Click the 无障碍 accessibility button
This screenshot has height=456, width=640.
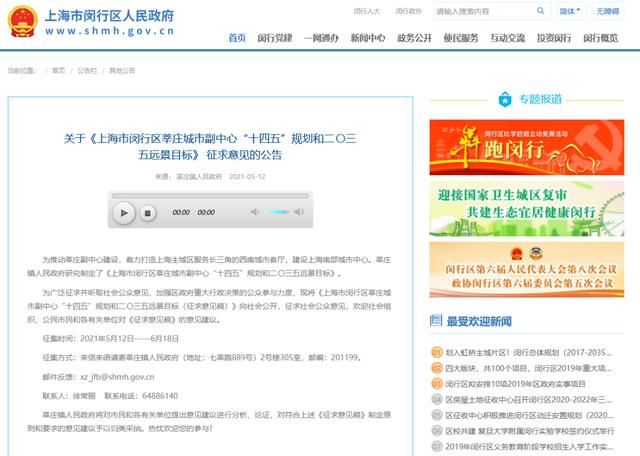click(x=608, y=11)
